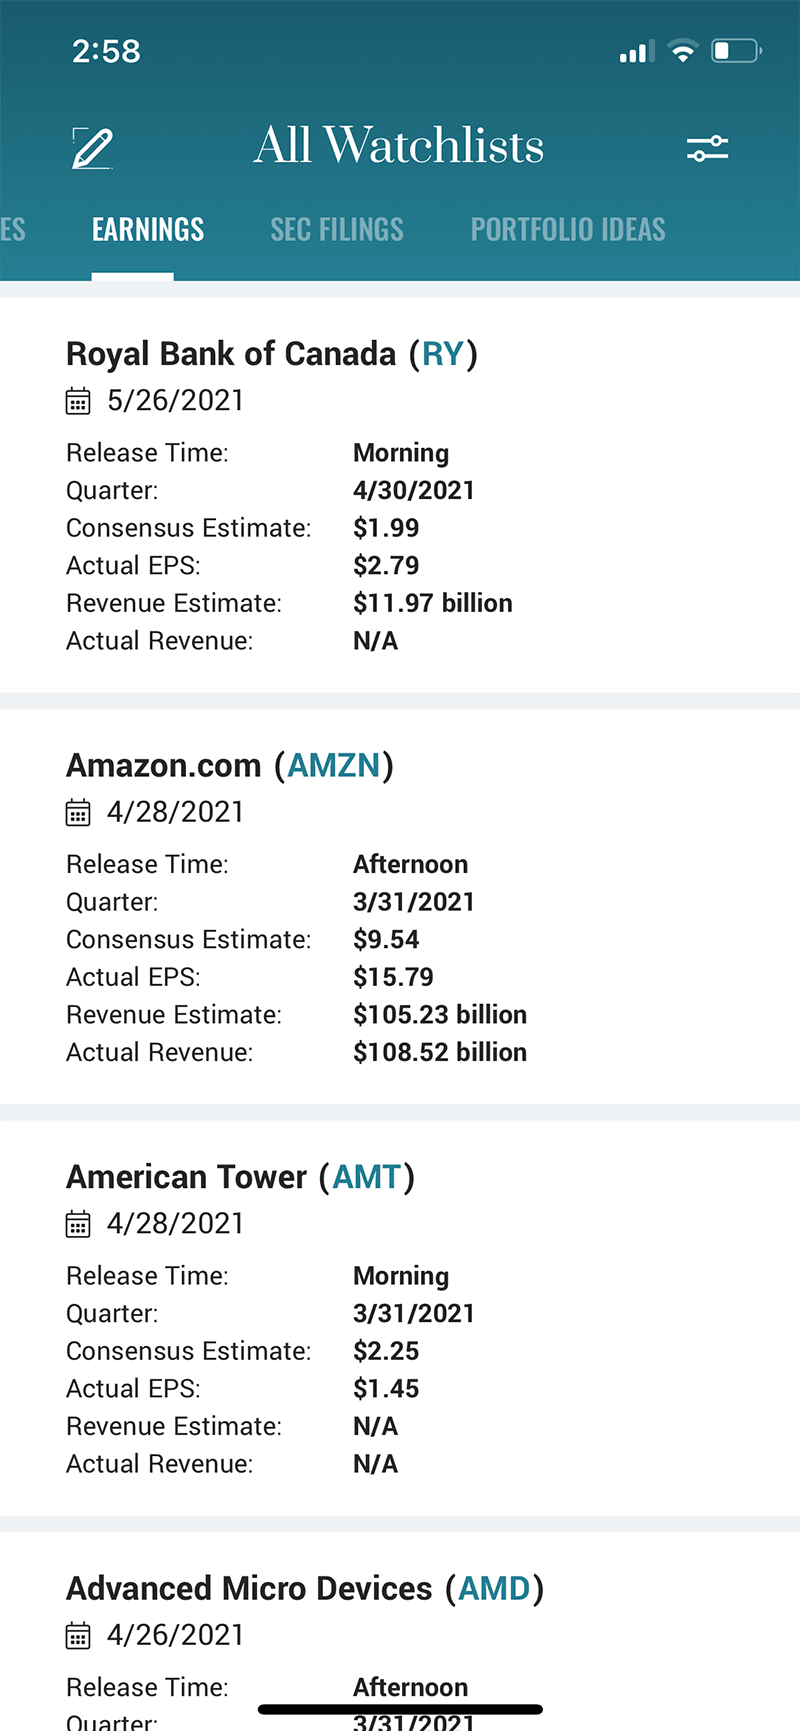
Task: Select the Earnings tab
Action: [x=148, y=230]
